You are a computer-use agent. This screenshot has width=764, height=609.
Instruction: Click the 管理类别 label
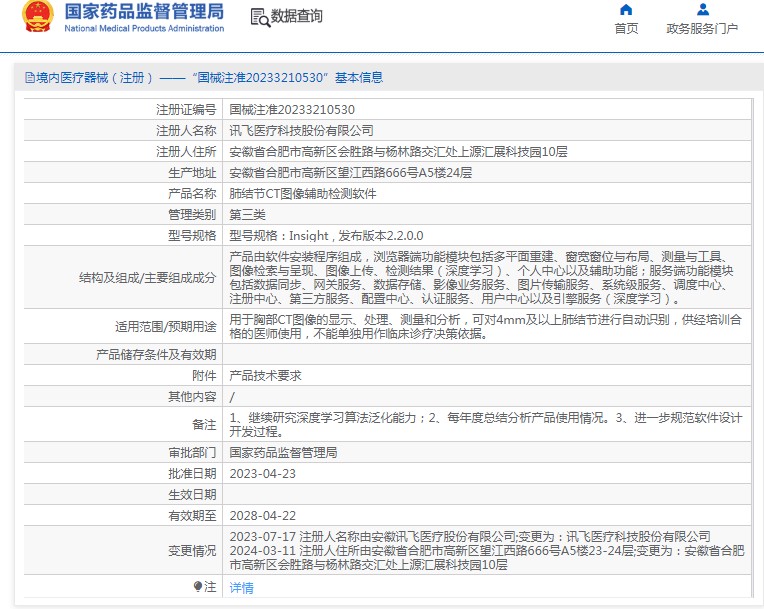192,214
